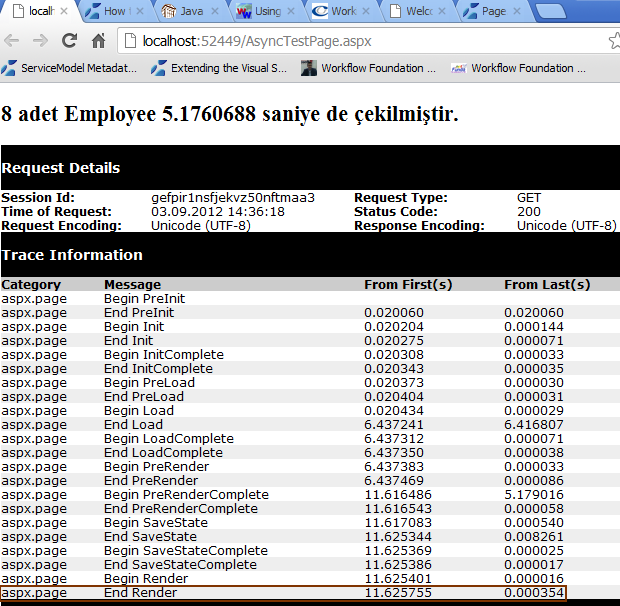620x606 pixels.
Task: Switch to the Java tab
Action: click(x=188, y=12)
